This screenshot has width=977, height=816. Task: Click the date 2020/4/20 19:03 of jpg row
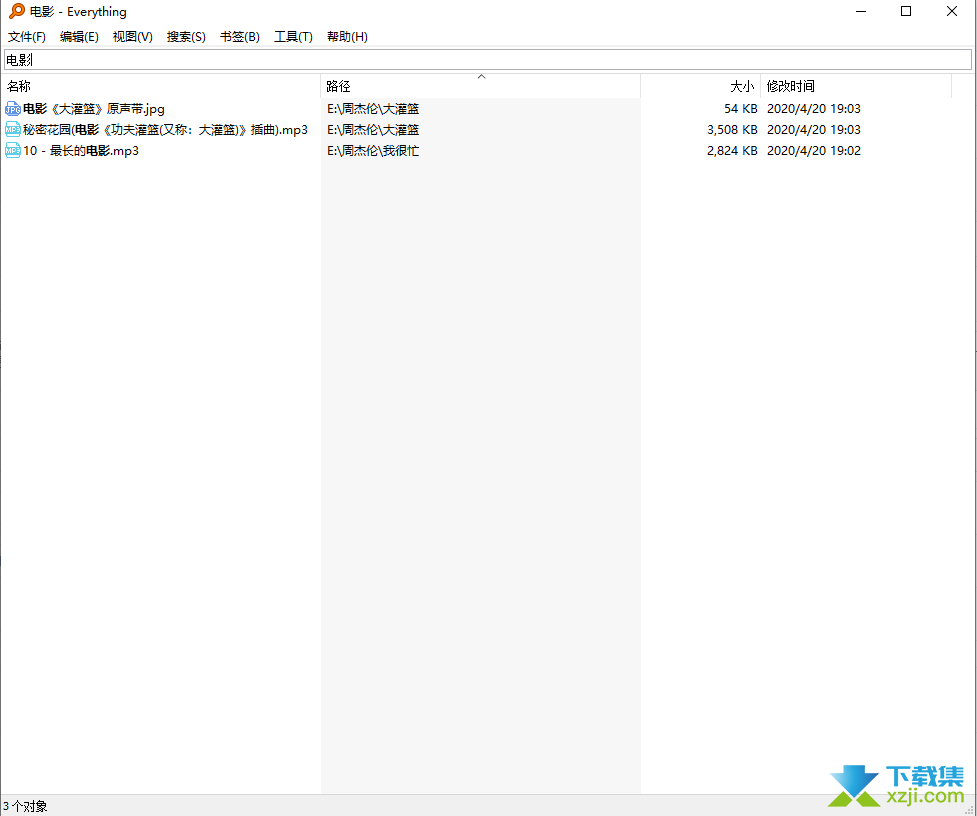(x=814, y=109)
